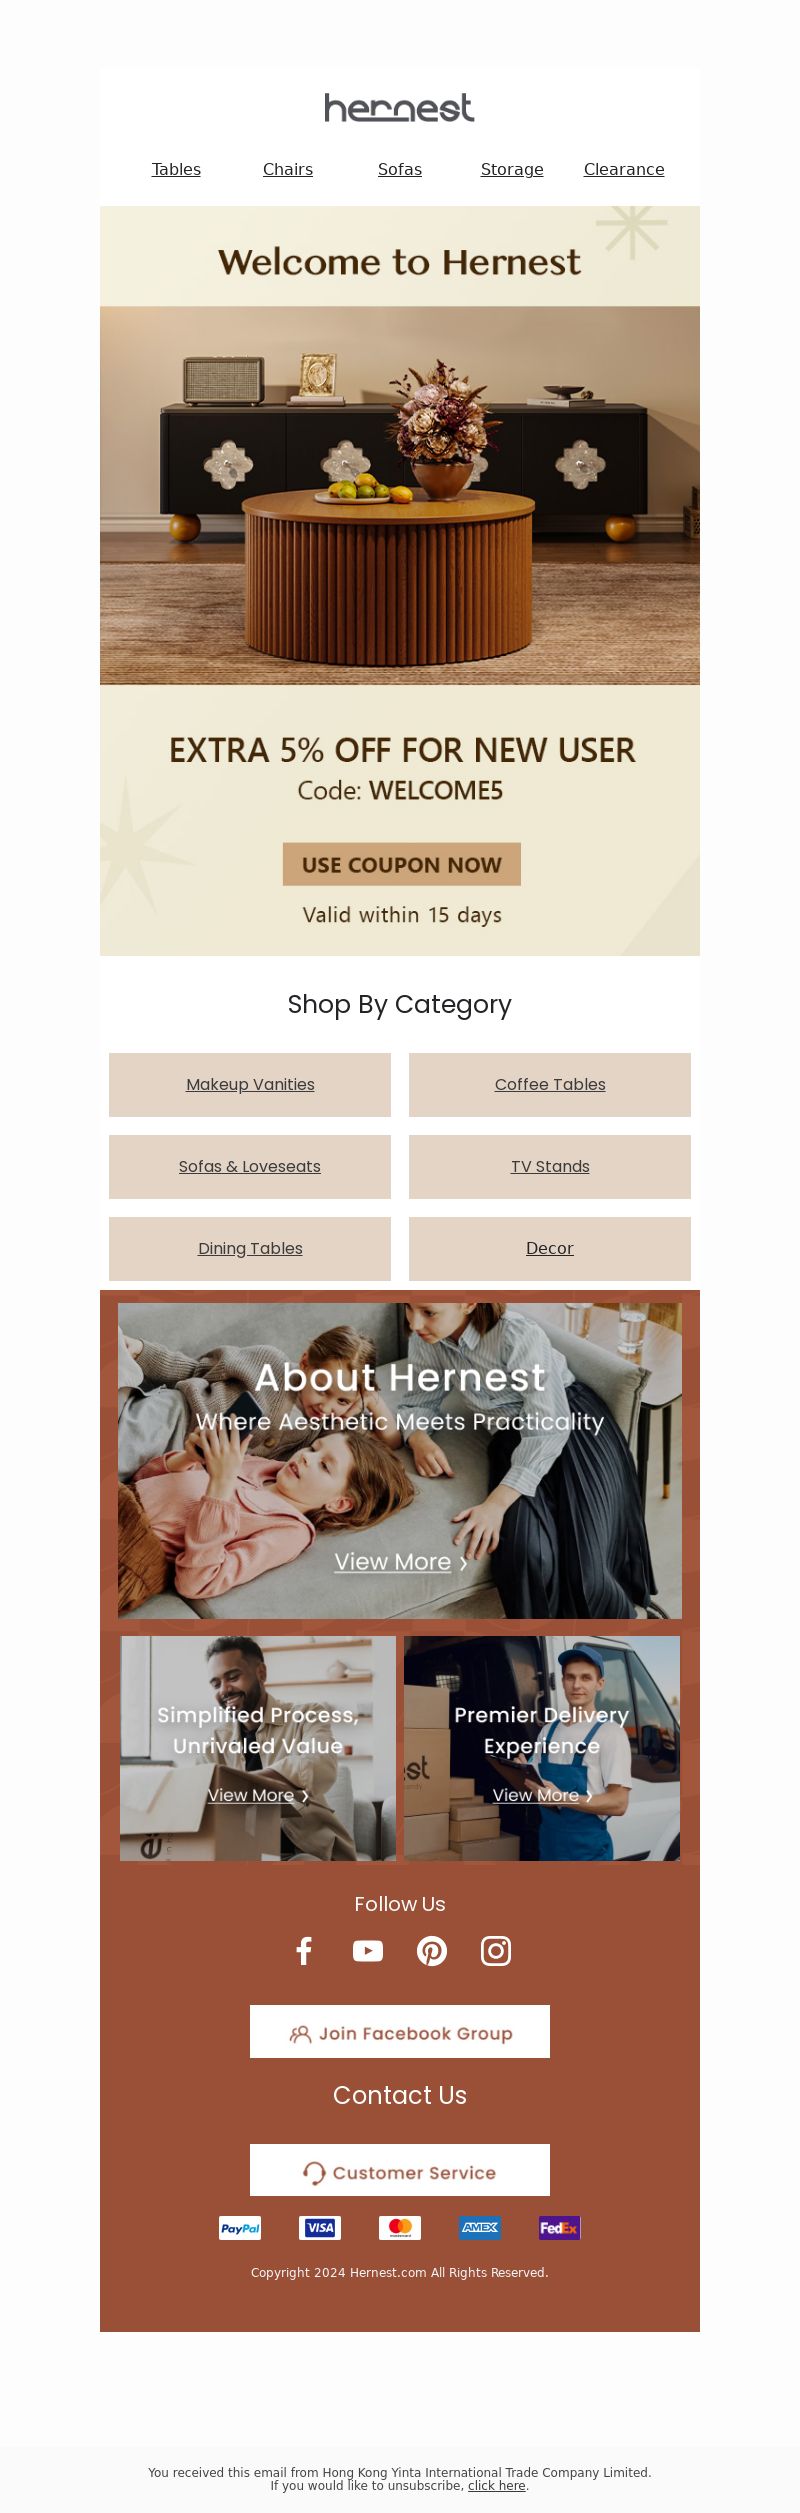Open the Tables navigation link
Screen dimensions: 800x2513
(176, 170)
